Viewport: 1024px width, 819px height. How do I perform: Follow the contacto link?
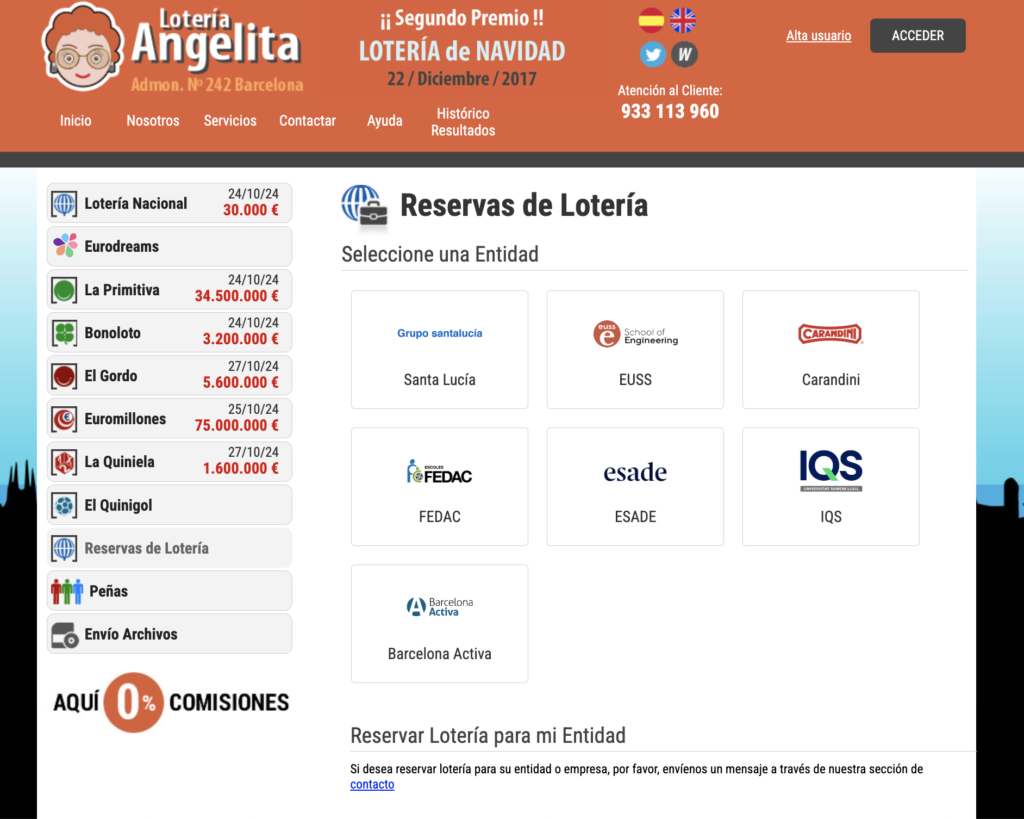point(372,784)
